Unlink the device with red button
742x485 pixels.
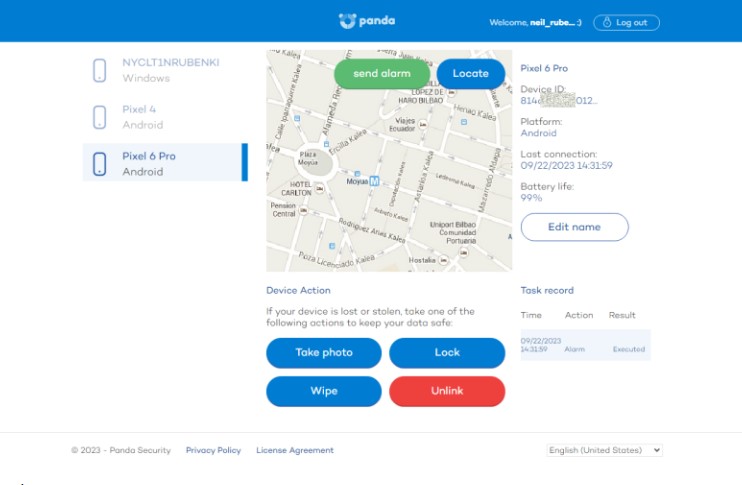[x=447, y=391]
